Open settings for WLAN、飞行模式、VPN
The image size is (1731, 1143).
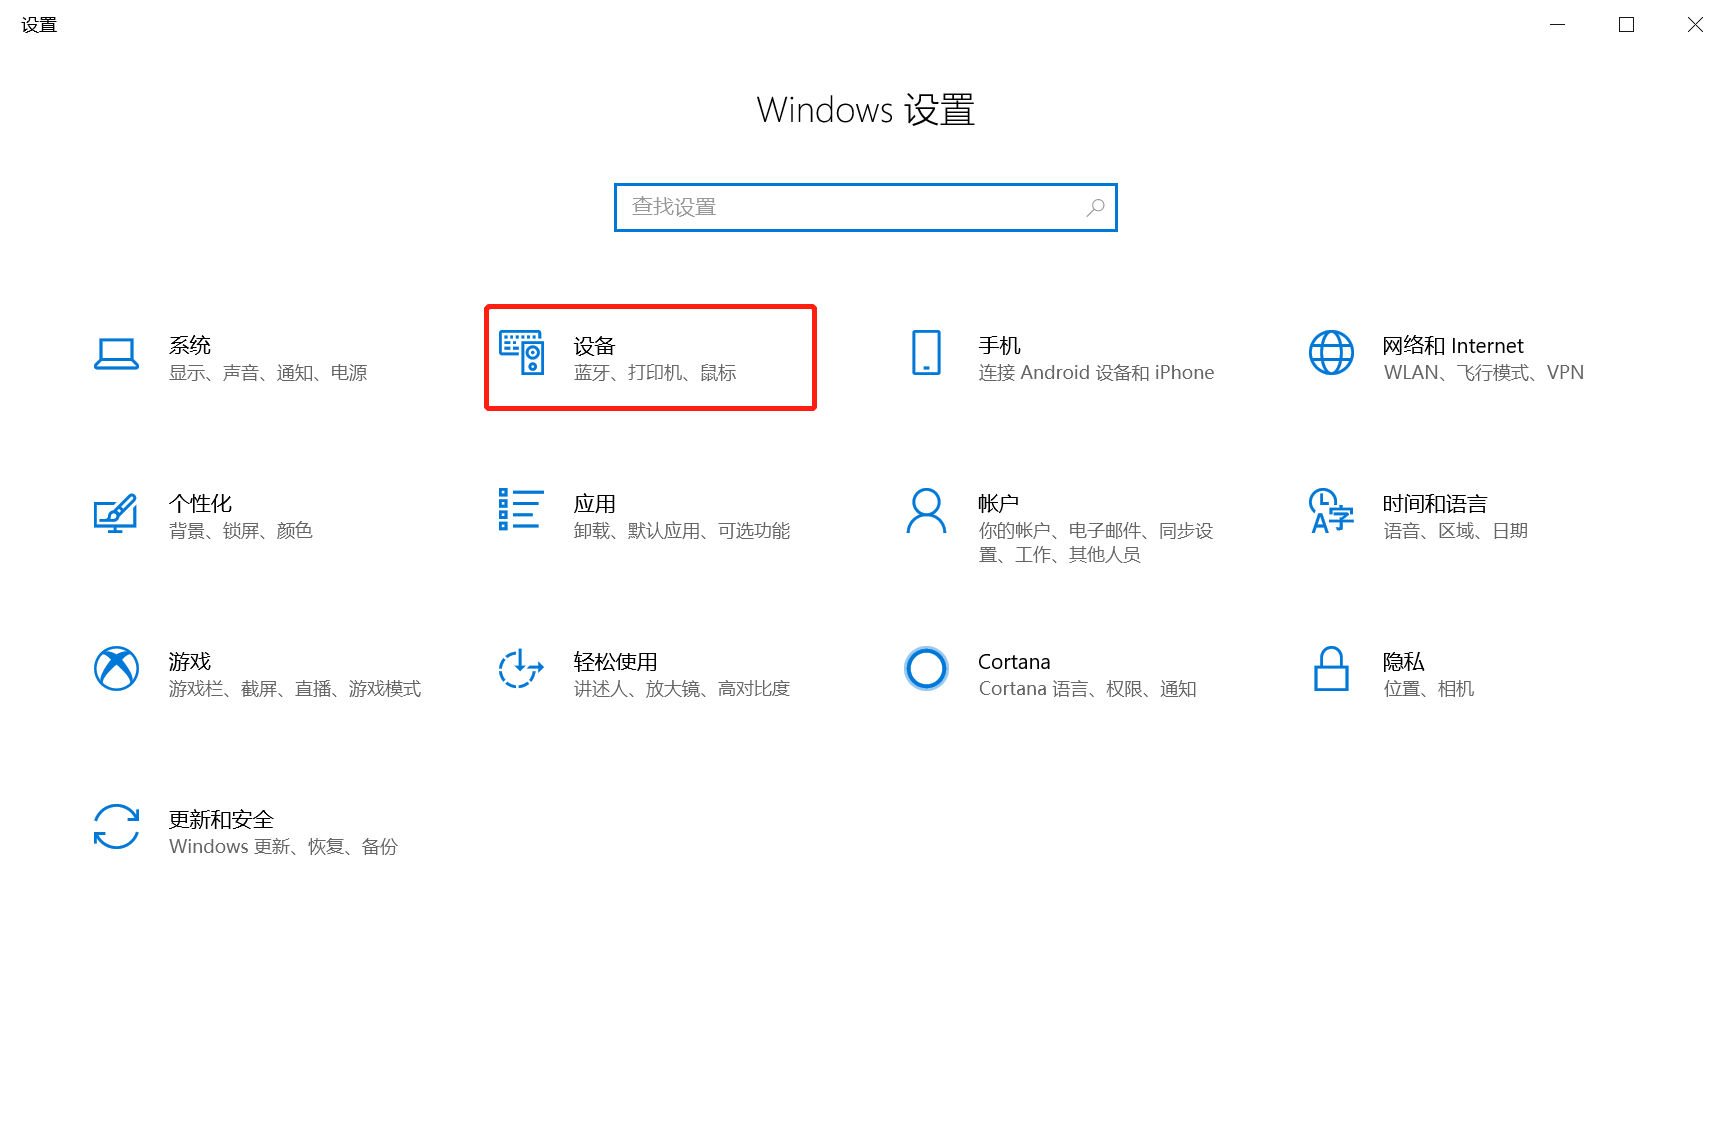click(1484, 372)
